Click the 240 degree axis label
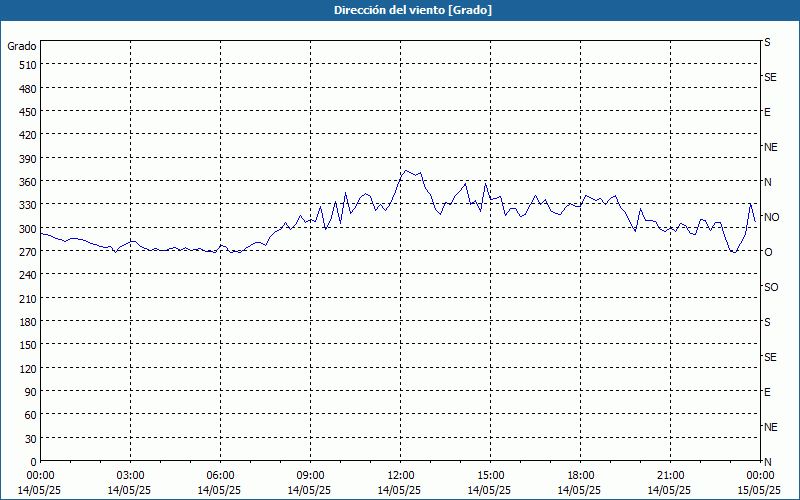Screen dimensions: 800x500 (x=28, y=275)
